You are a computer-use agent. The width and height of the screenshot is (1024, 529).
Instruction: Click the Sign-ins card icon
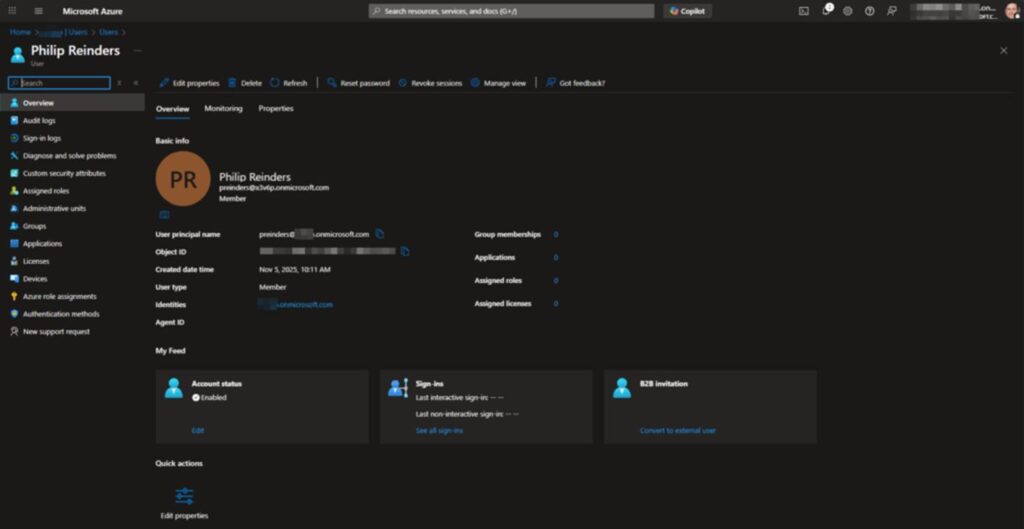point(398,388)
